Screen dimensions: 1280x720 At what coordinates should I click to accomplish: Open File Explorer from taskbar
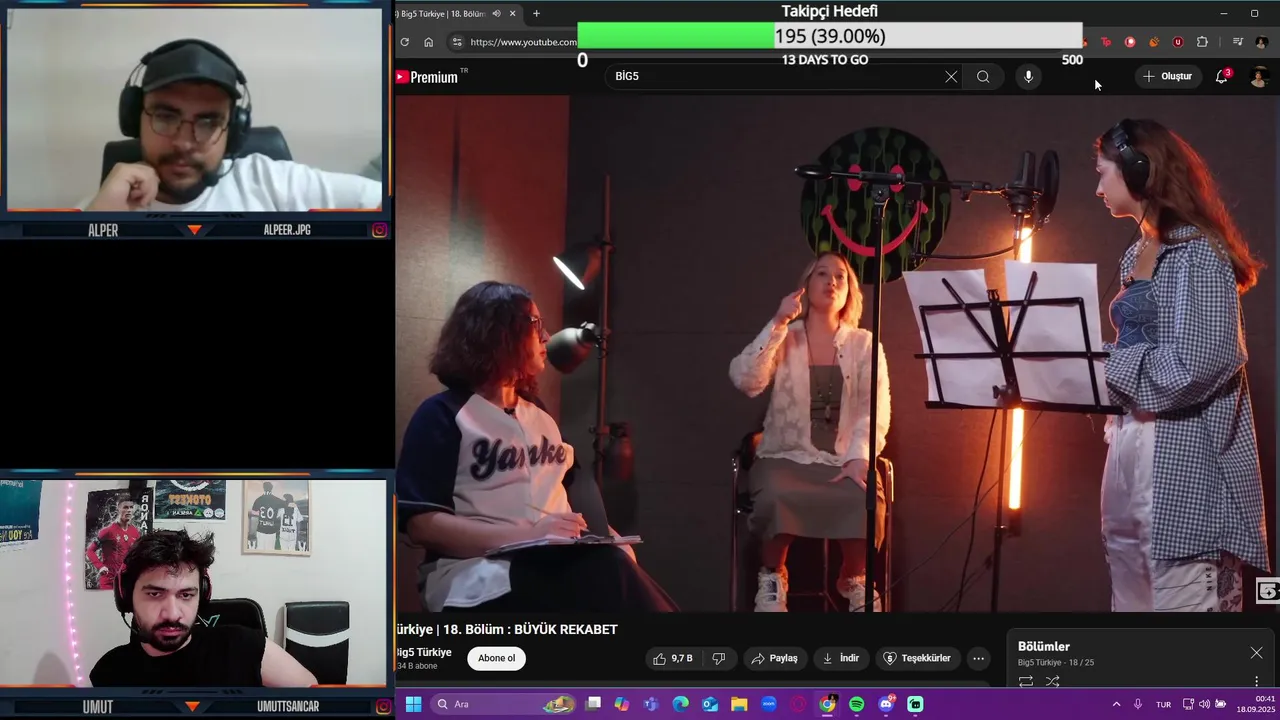[739, 704]
